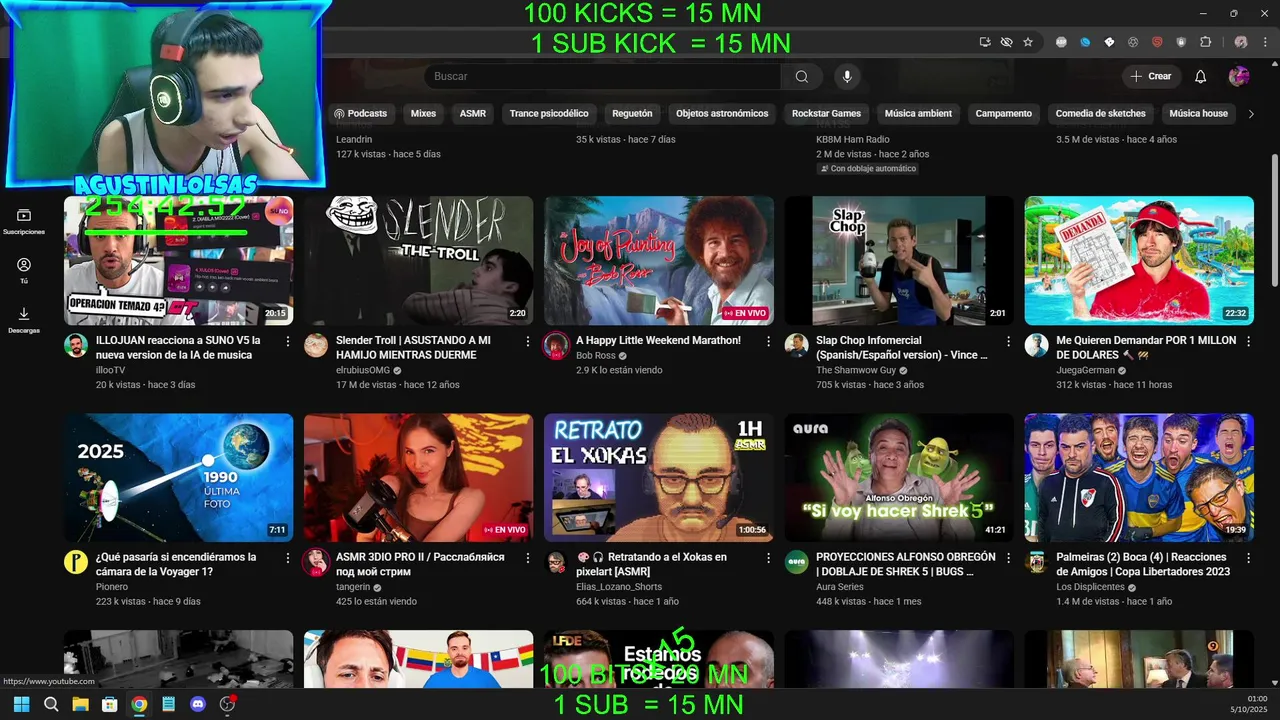This screenshot has width=1280, height=720.
Task: Open the Bob Ross channel link
Action: [596, 356]
